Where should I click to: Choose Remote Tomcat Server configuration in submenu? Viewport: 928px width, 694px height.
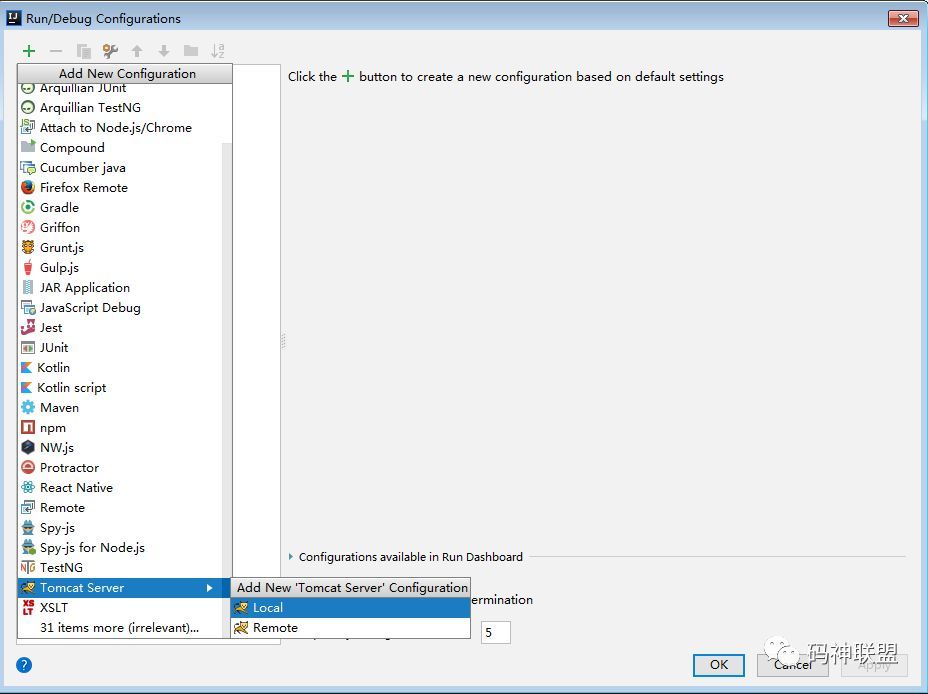[x=350, y=628]
